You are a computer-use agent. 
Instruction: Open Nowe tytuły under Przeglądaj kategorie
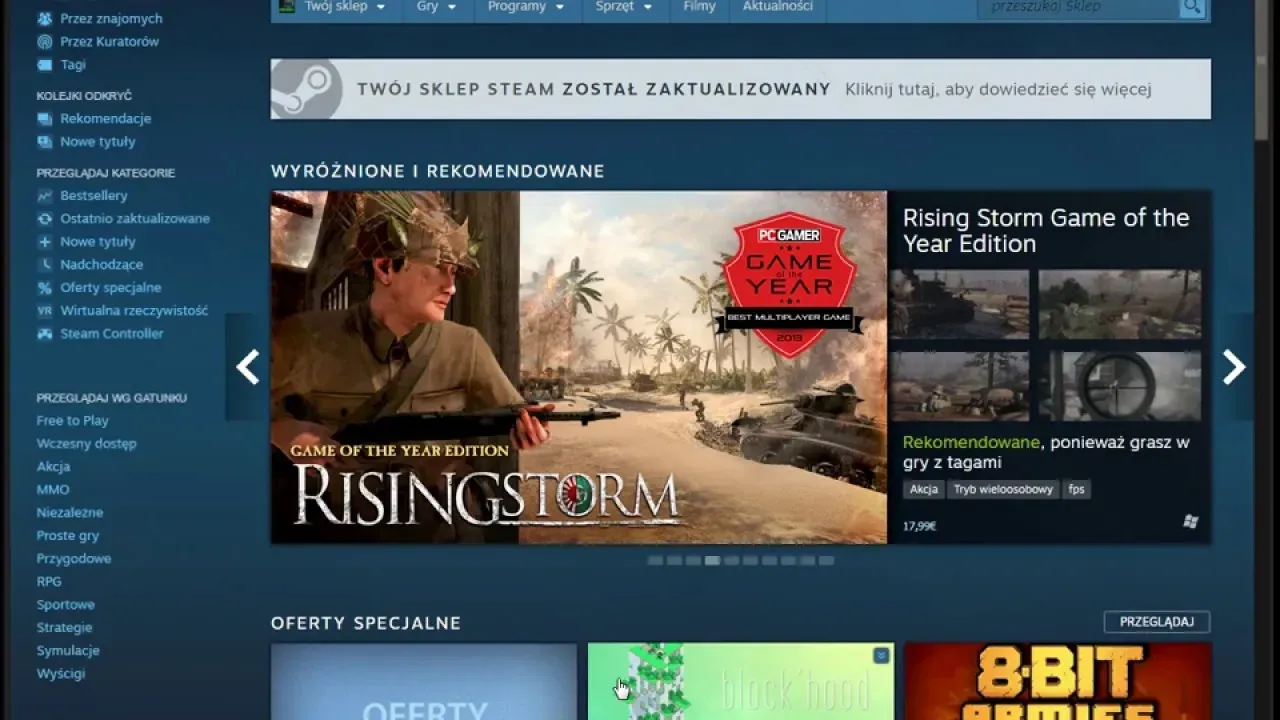(x=97, y=242)
